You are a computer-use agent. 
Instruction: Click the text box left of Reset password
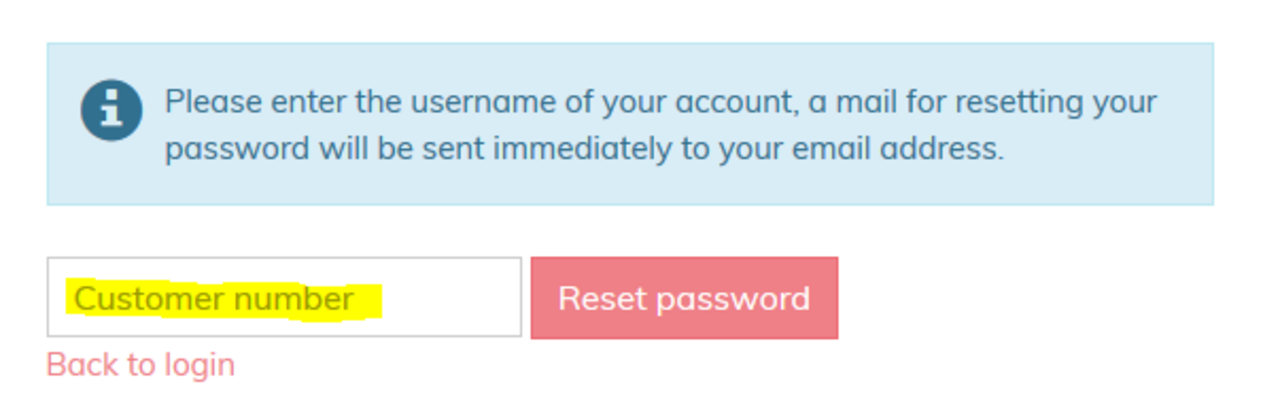[284, 298]
